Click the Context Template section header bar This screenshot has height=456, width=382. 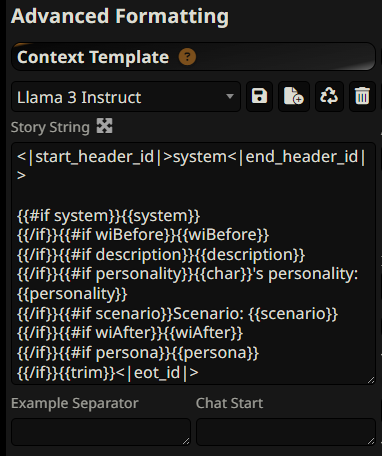[x=193, y=57]
